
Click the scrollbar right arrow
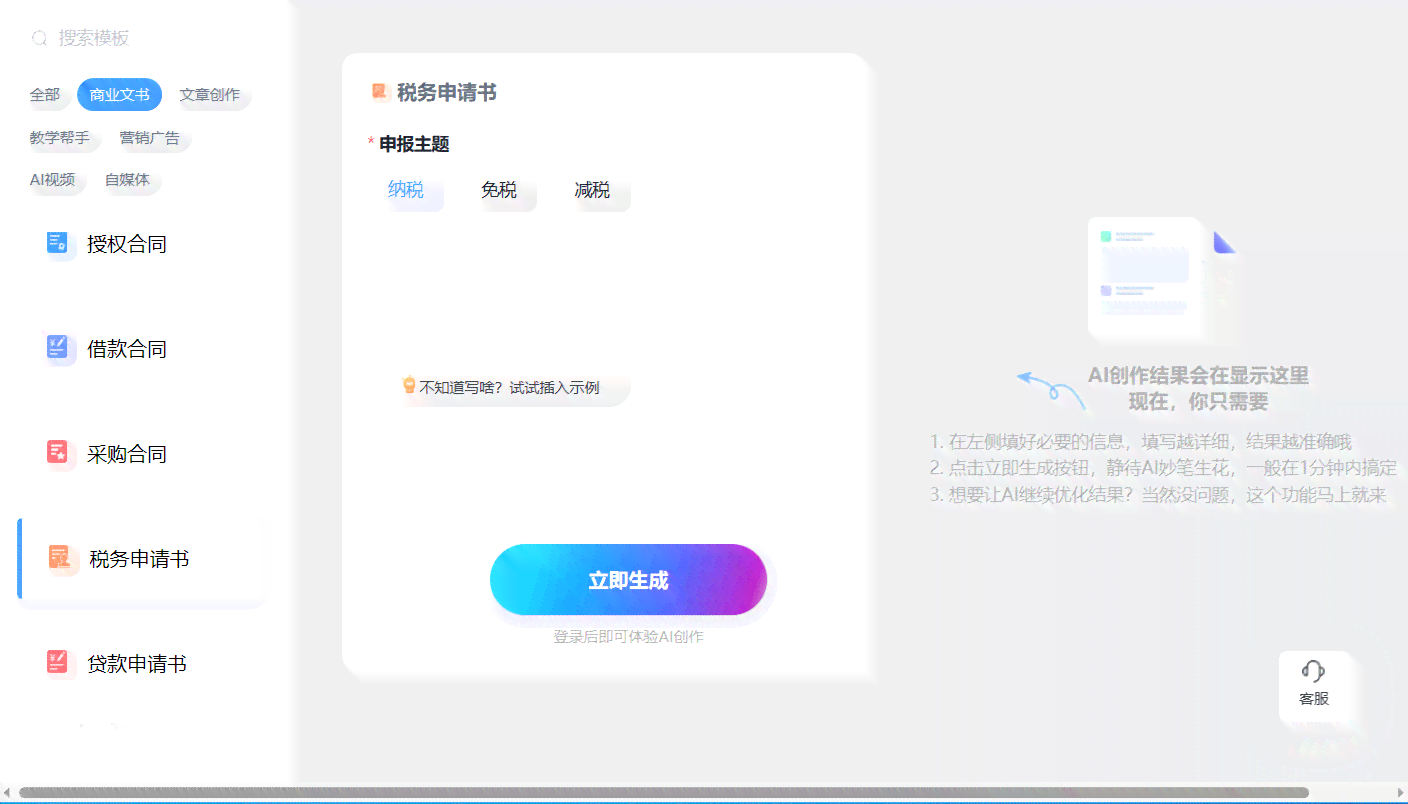[1401, 793]
